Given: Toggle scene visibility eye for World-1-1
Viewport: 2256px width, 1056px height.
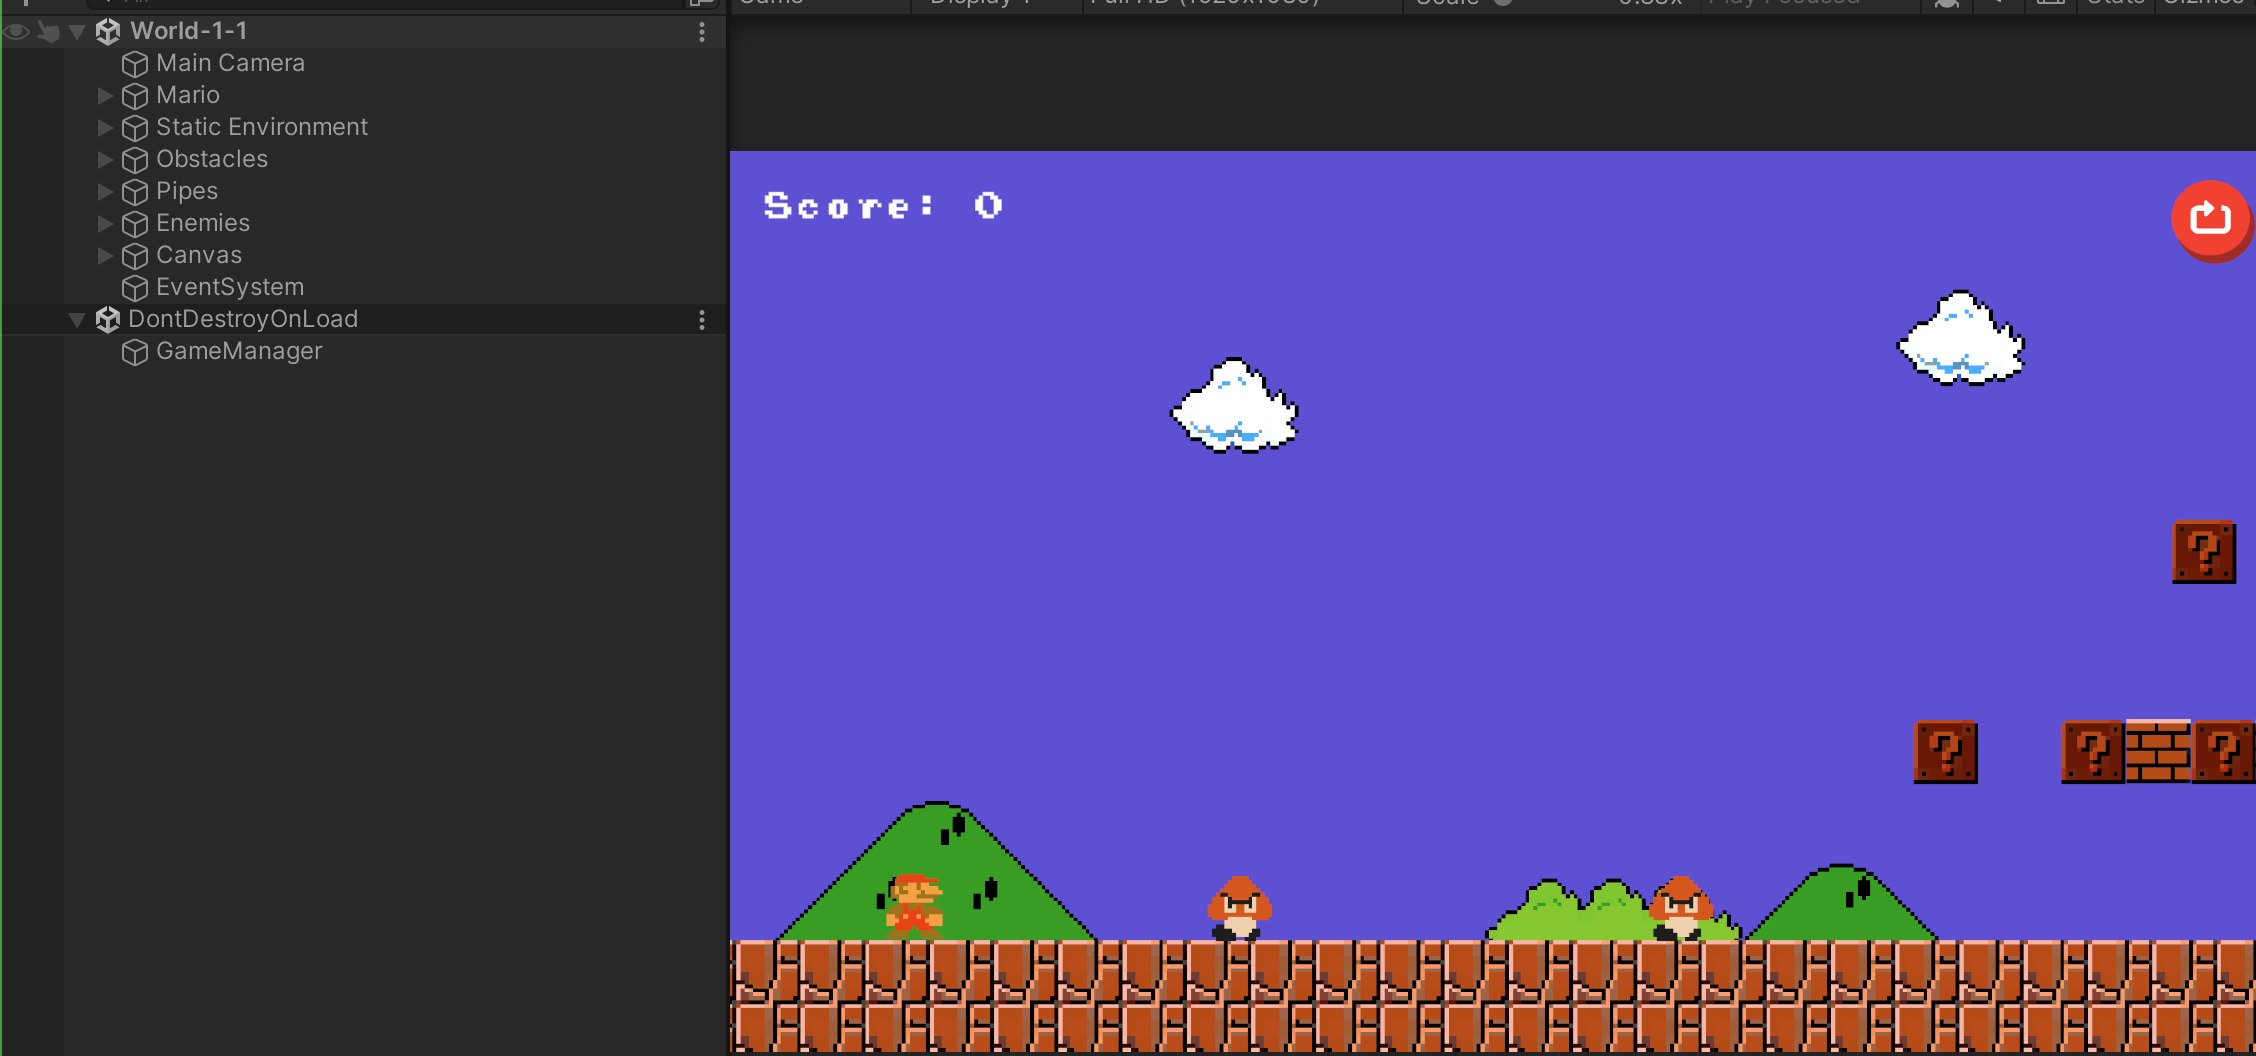Looking at the screenshot, I should 16,32.
